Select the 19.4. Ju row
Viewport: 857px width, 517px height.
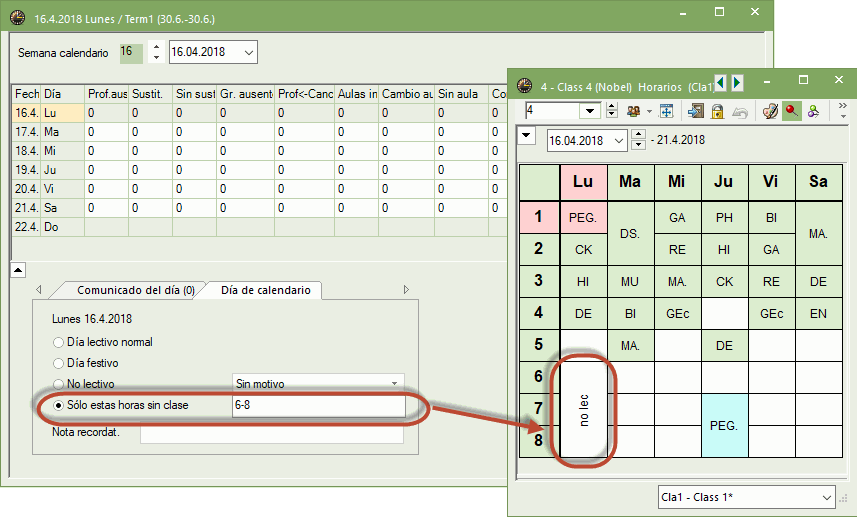(x=260, y=170)
